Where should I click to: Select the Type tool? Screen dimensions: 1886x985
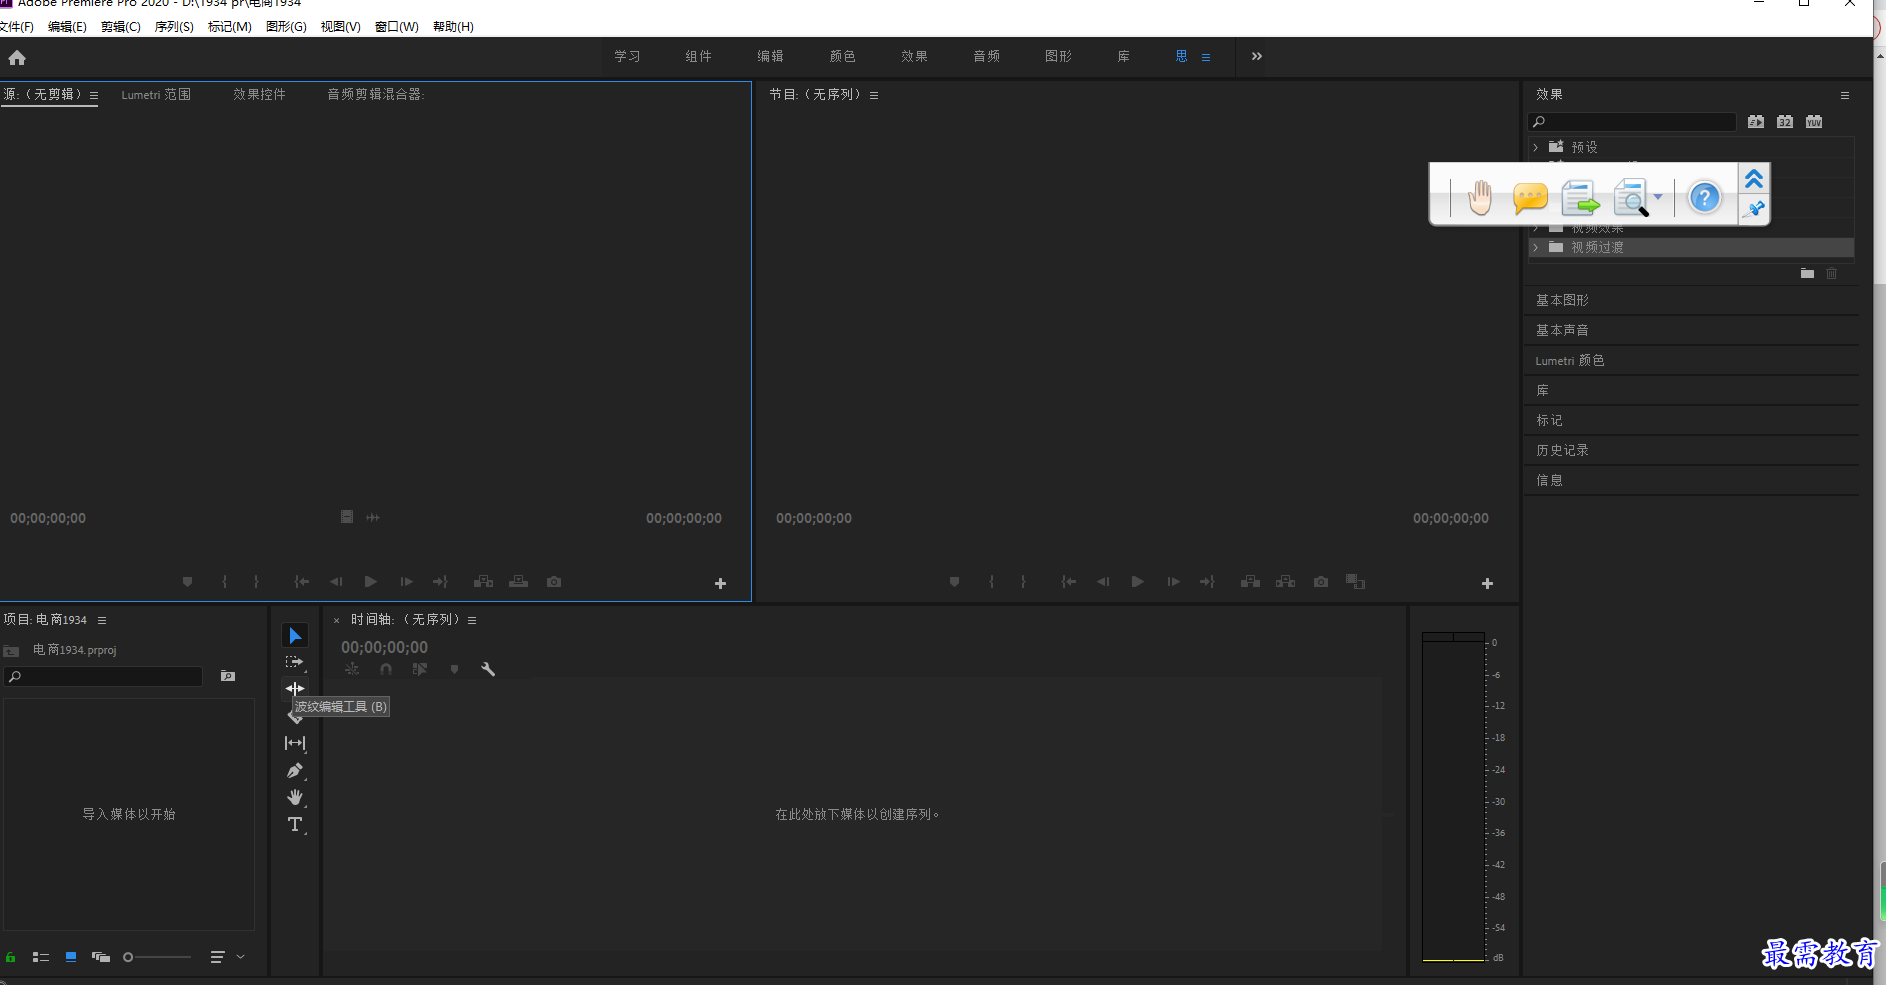click(x=295, y=825)
